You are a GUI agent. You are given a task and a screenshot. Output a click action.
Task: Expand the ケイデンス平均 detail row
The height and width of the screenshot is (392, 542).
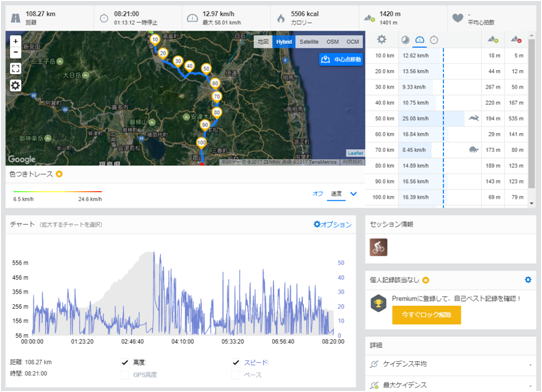pos(451,364)
